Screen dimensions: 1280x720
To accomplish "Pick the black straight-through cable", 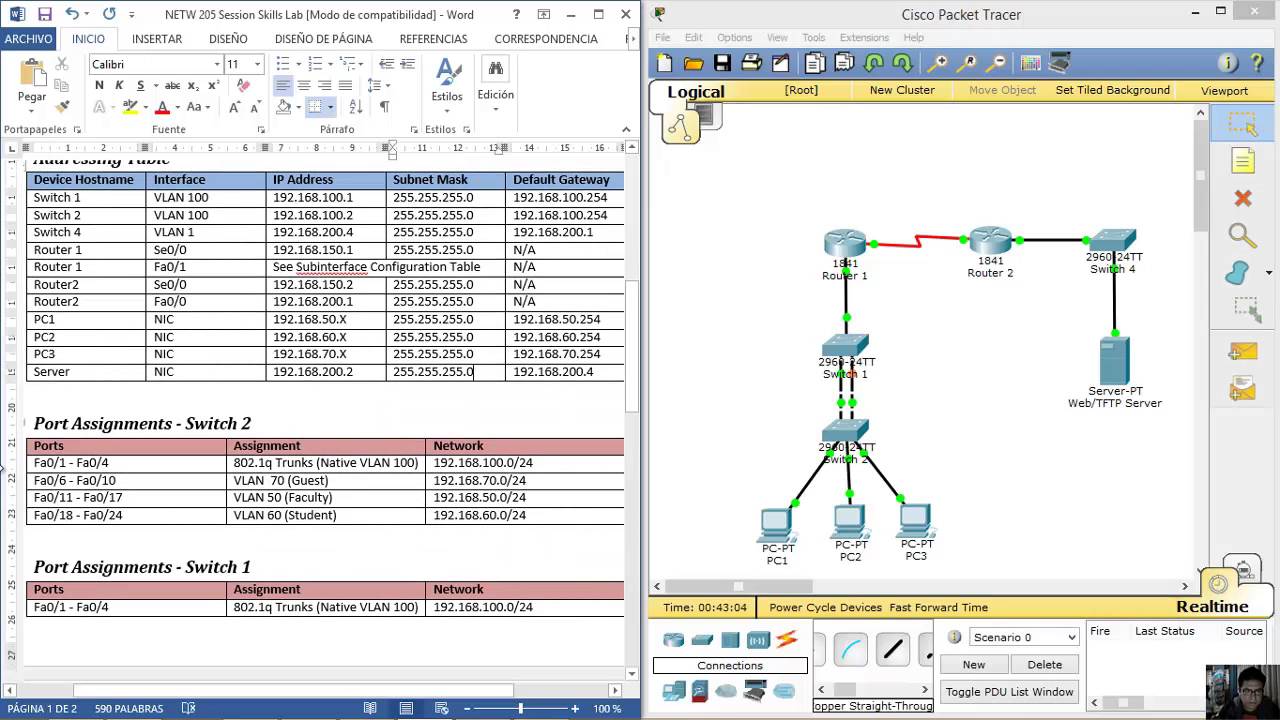I will [893, 651].
